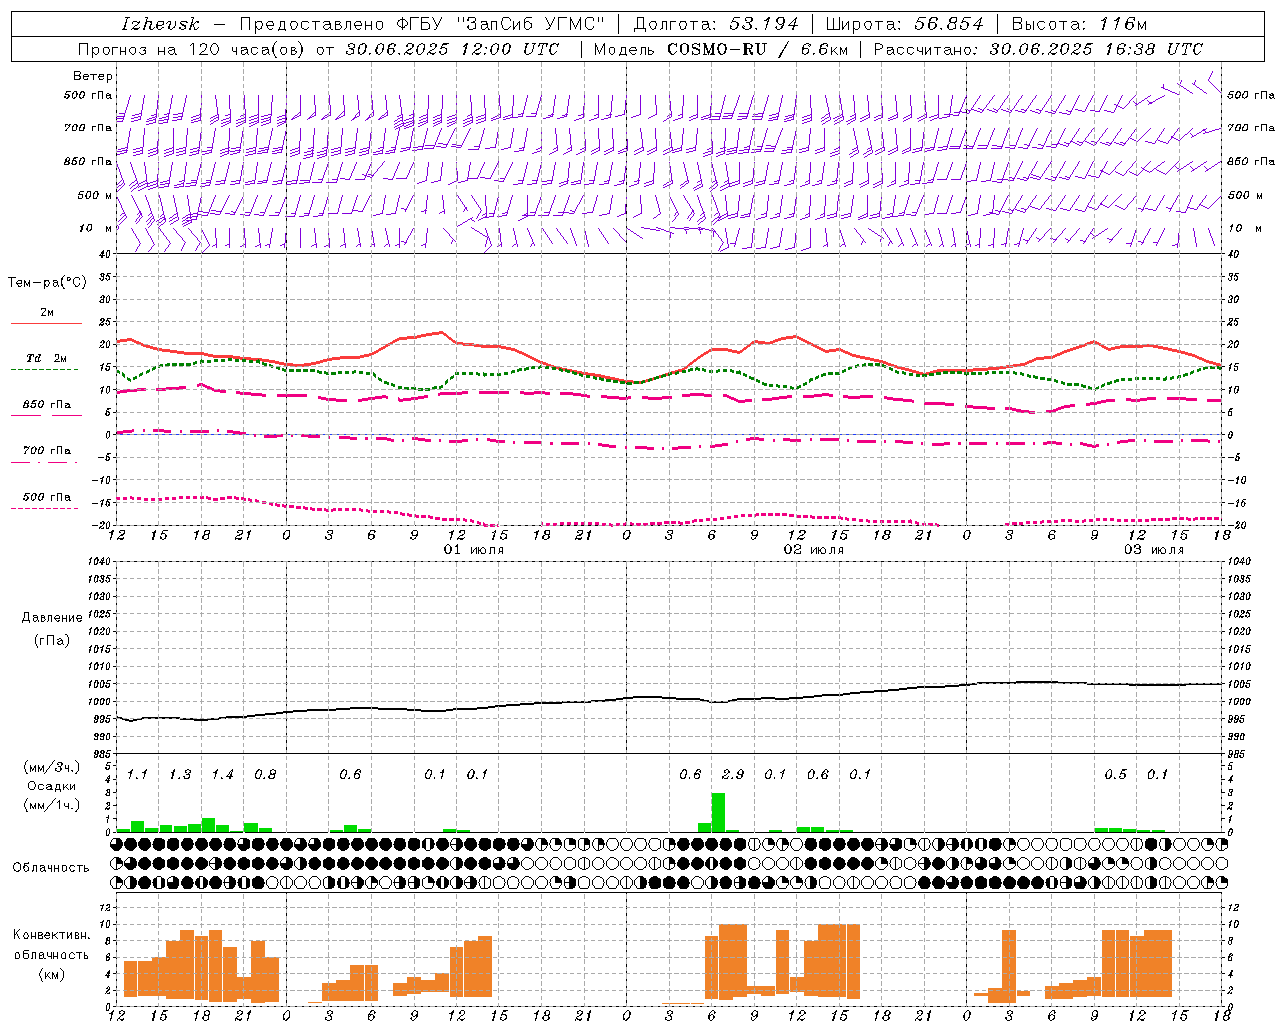The image size is (1280, 1024).
Task: Click the left 850 гПа wind level label
Action: pyautogui.click(x=88, y=161)
